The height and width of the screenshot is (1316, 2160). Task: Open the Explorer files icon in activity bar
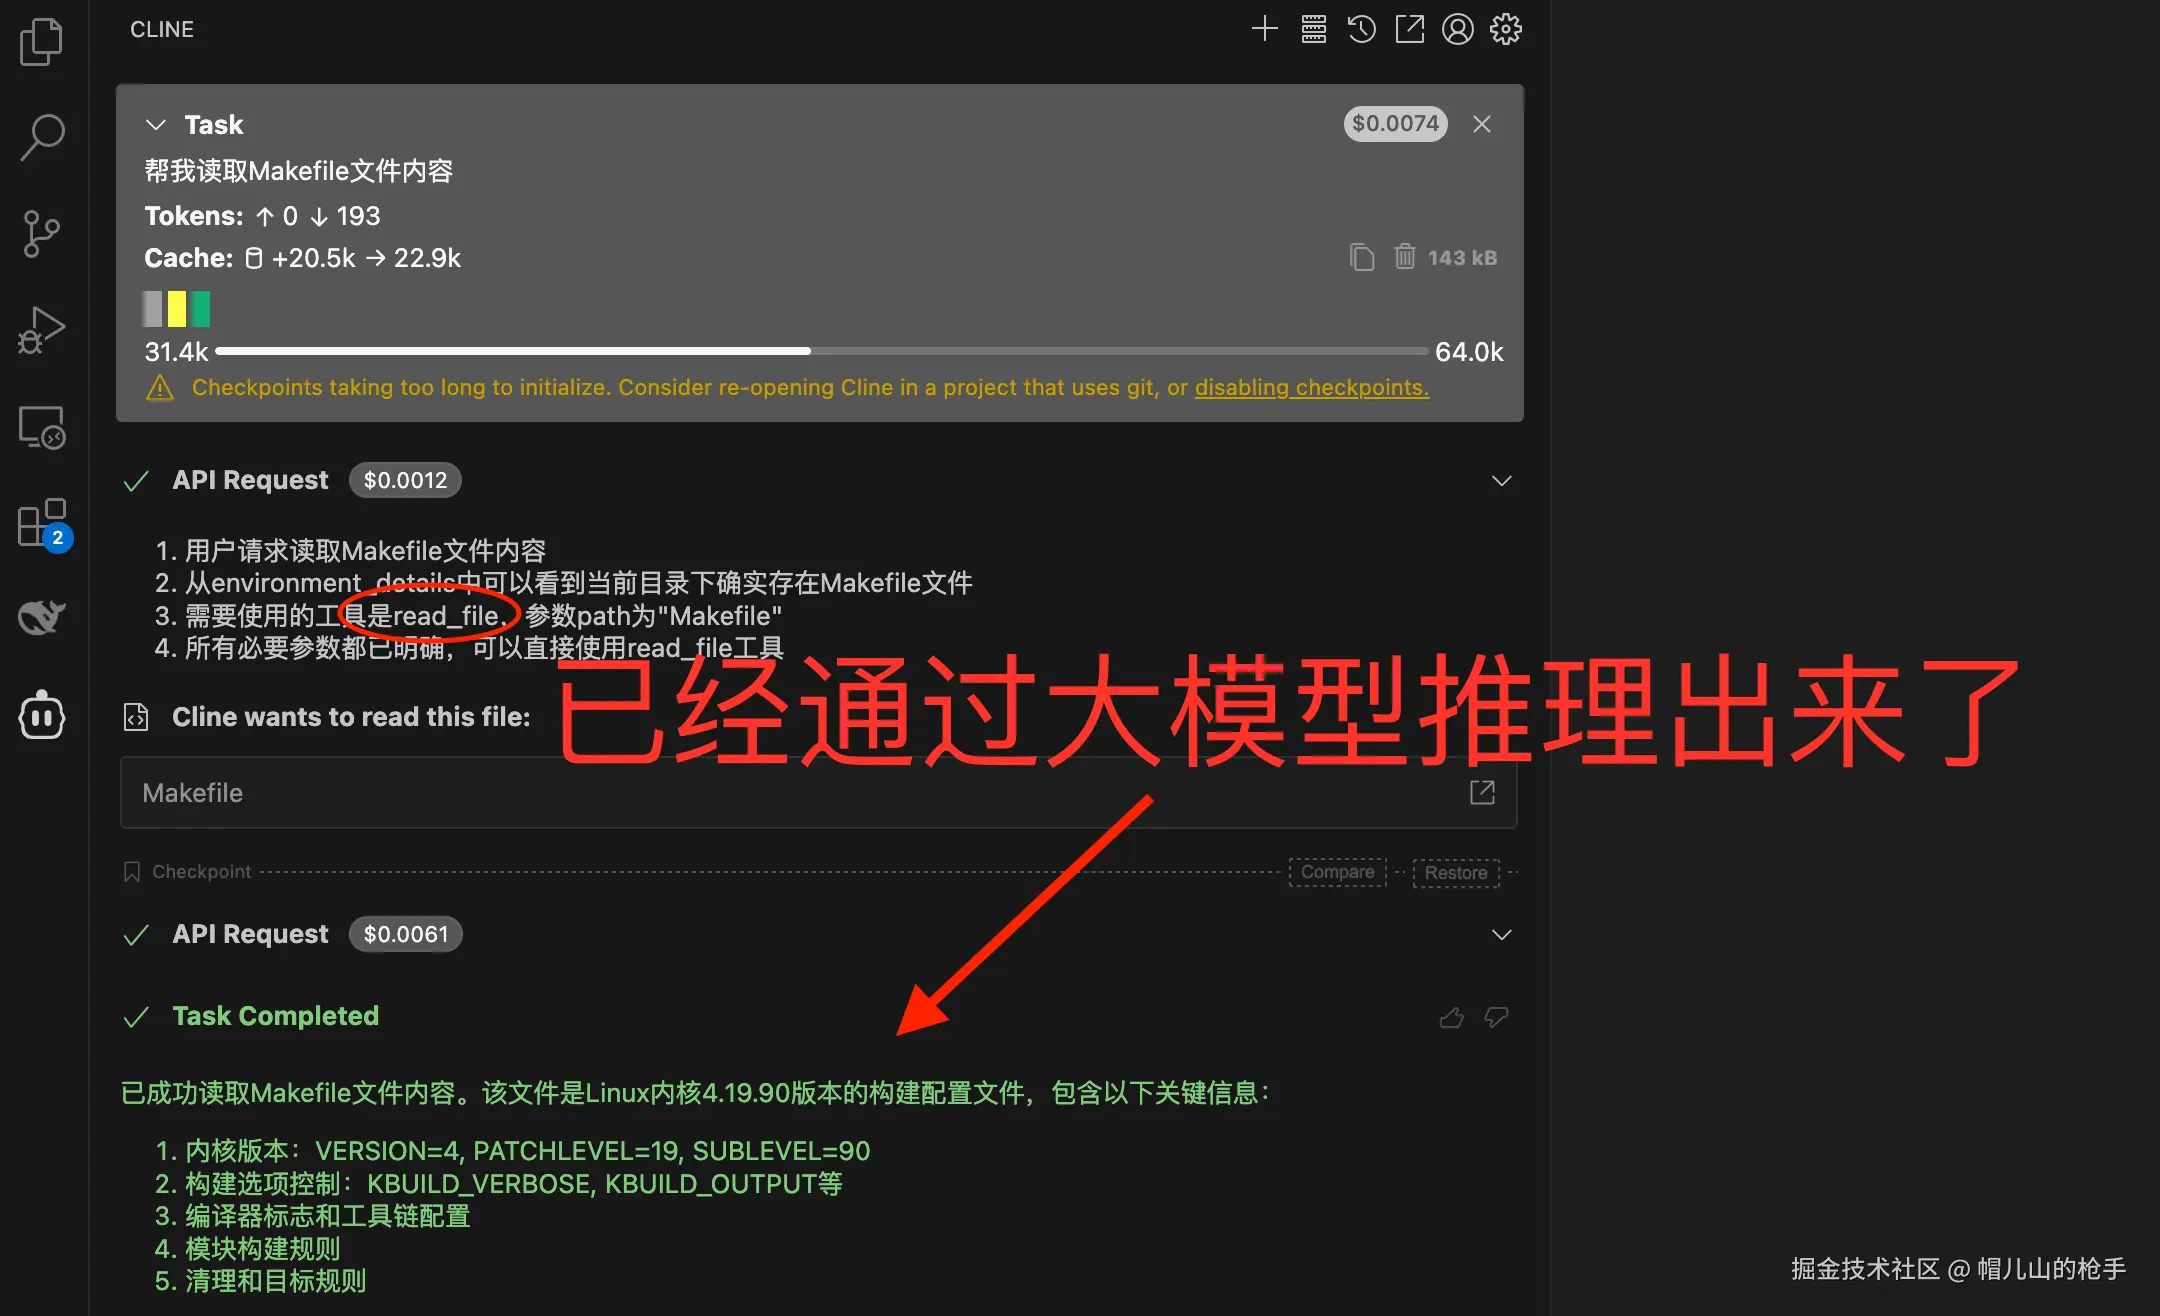(x=41, y=41)
